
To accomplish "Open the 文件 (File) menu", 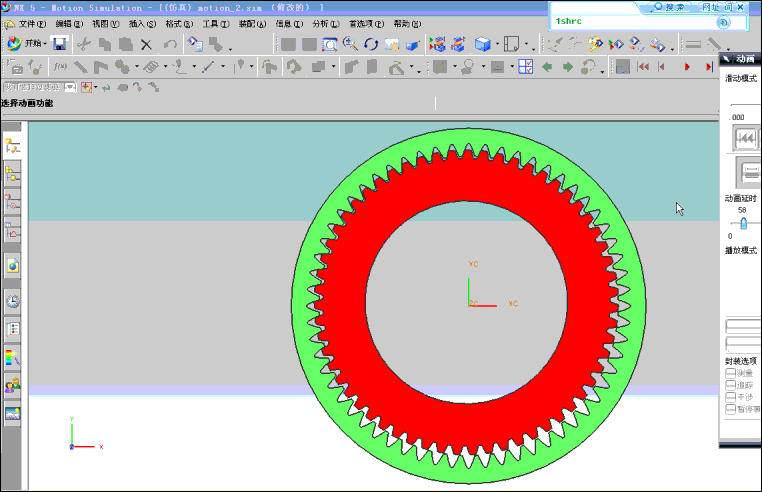I will (x=32, y=24).
